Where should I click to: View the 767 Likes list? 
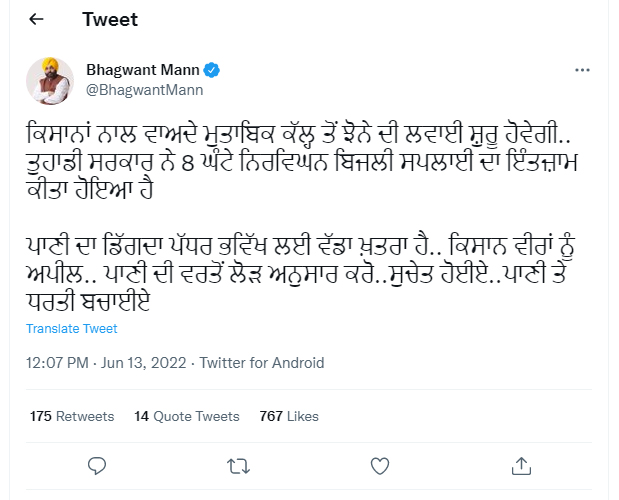point(289,416)
